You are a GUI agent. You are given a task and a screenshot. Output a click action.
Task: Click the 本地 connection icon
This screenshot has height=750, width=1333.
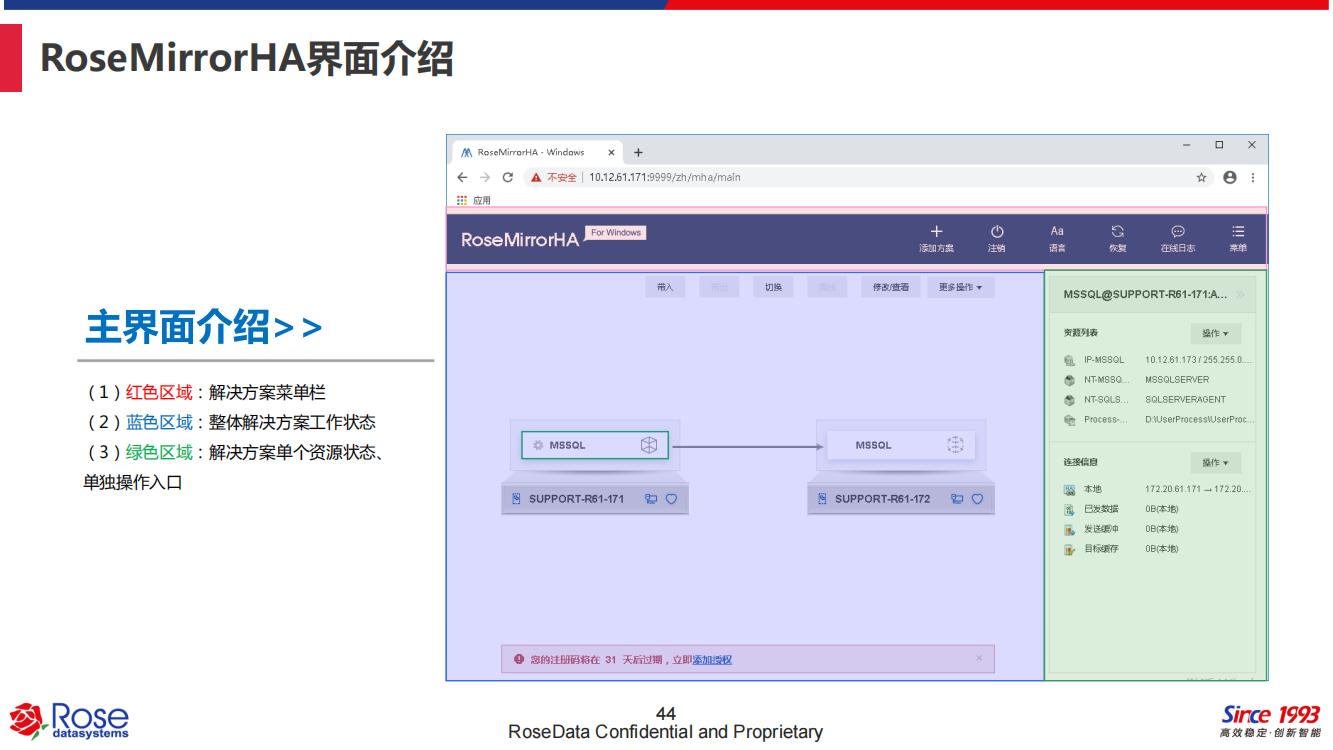1070,490
